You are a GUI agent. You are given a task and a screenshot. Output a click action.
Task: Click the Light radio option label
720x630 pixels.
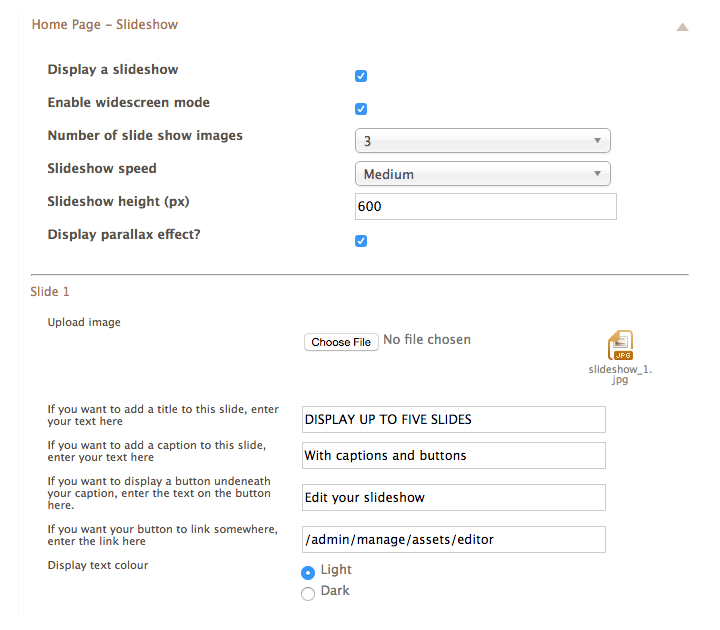coord(336,570)
